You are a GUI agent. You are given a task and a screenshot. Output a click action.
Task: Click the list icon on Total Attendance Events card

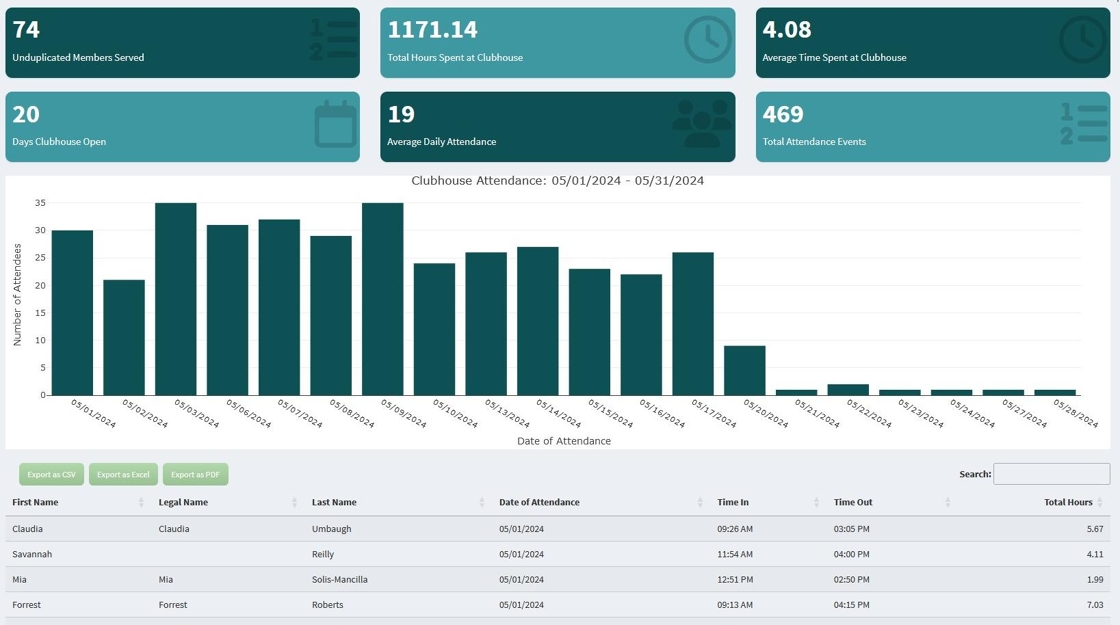pos(1084,124)
